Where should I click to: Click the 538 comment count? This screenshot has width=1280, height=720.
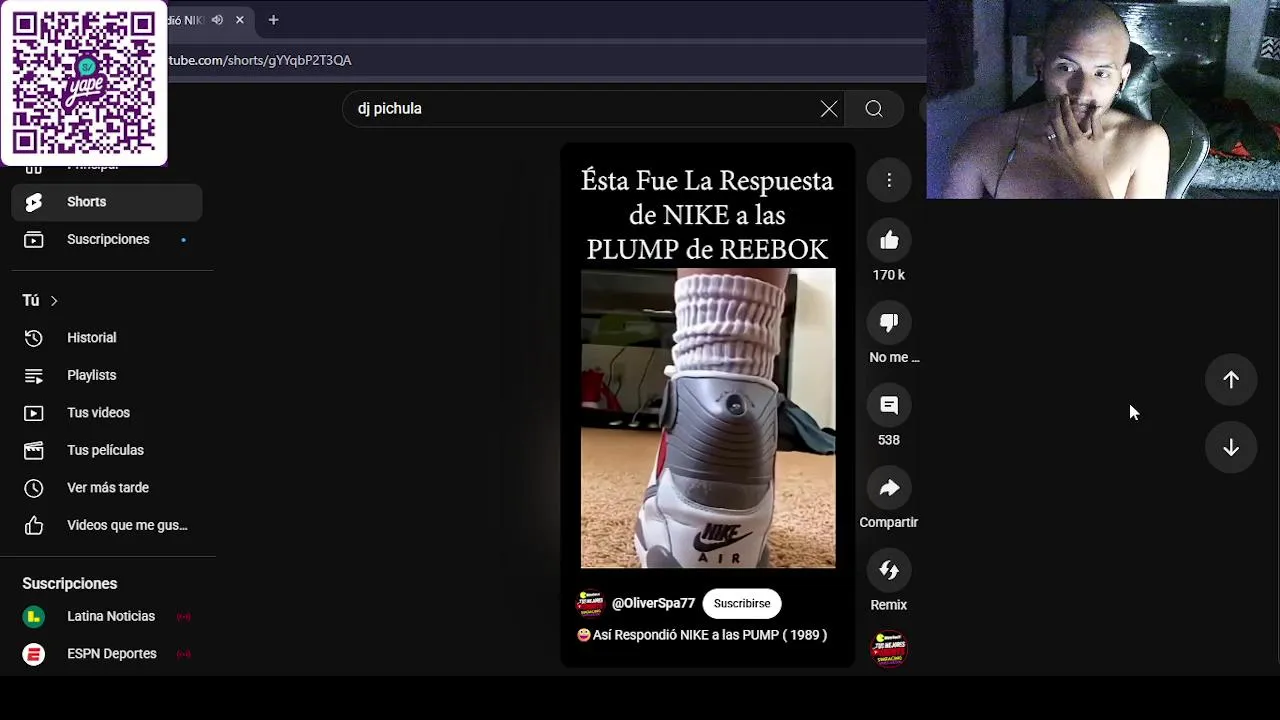pyautogui.click(x=889, y=440)
